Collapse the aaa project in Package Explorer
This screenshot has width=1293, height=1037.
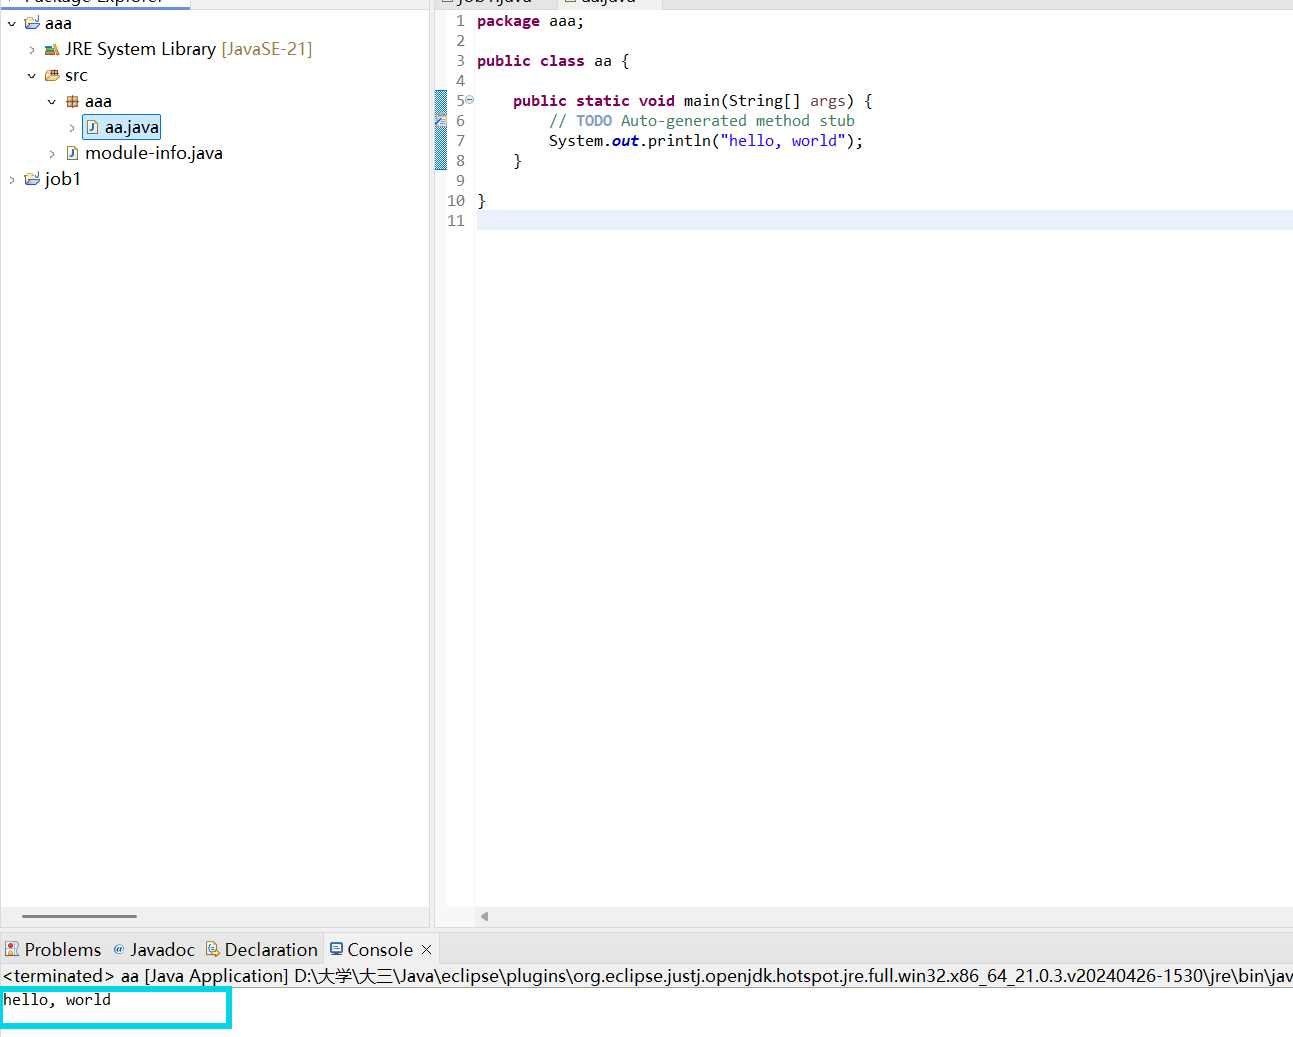point(11,23)
